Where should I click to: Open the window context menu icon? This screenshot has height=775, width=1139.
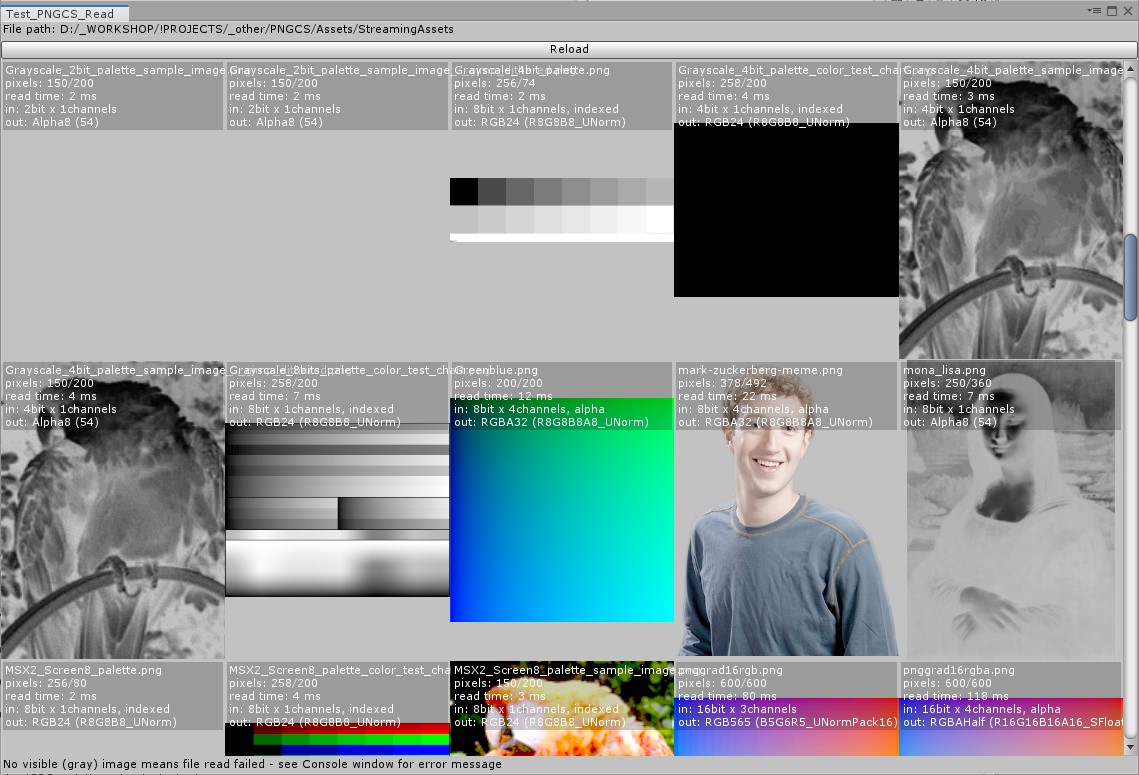[x=1094, y=11]
